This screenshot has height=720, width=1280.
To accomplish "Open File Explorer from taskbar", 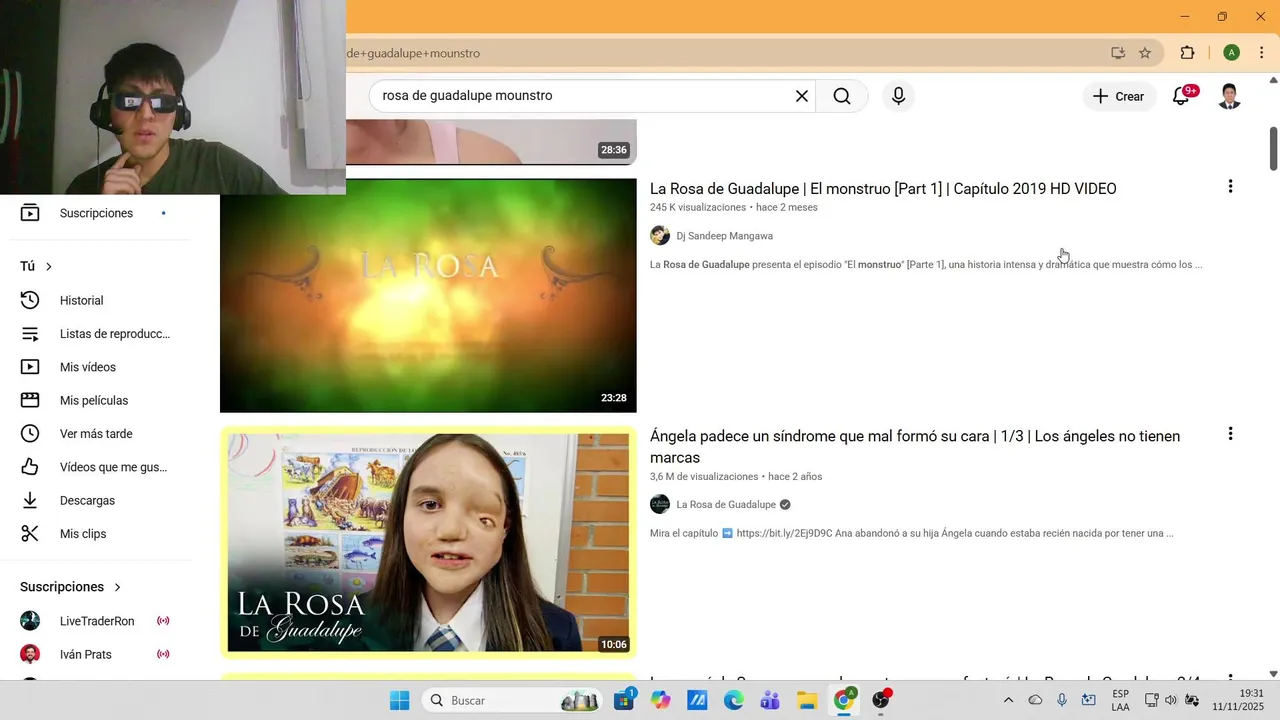I will 807,700.
